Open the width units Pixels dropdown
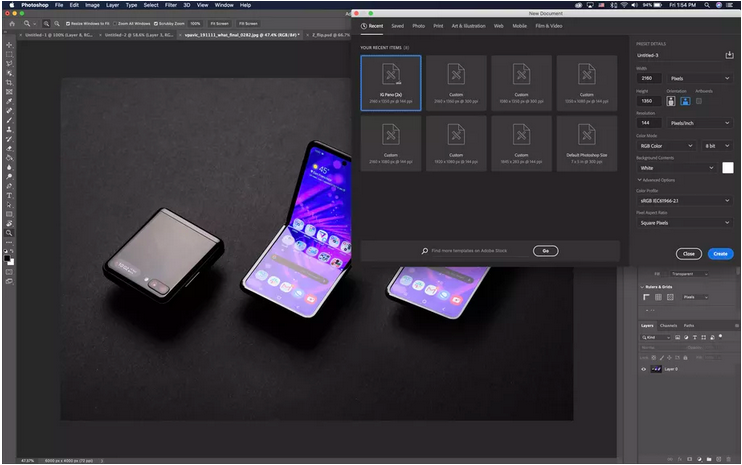The image size is (742, 465). click(699, 78)
